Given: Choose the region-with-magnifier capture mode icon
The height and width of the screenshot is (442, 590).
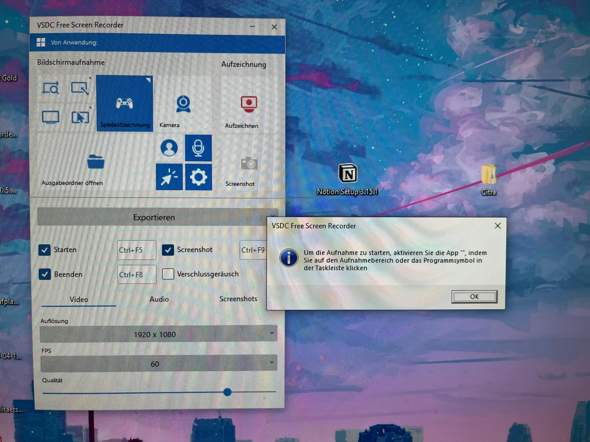Looking at the screenshot, I should click(50, 88).
